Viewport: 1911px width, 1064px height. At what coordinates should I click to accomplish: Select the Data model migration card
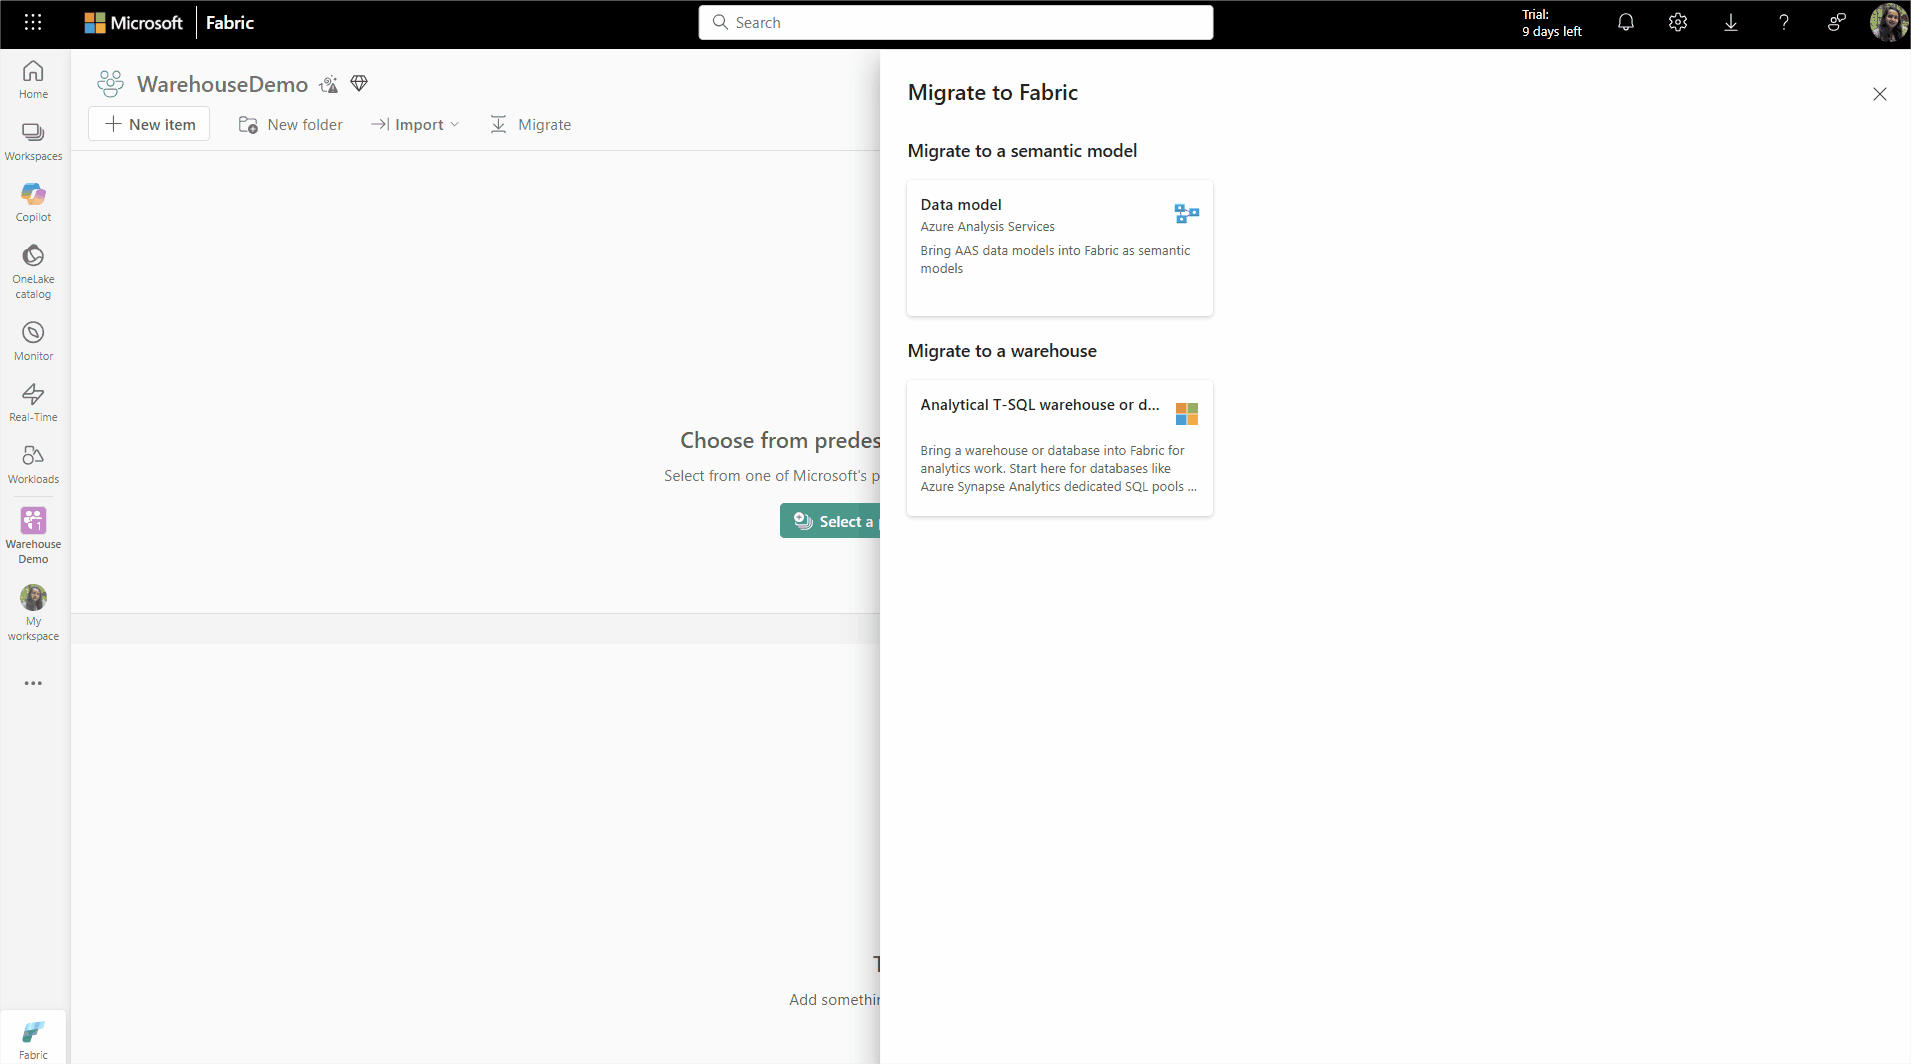point(1059,247)
